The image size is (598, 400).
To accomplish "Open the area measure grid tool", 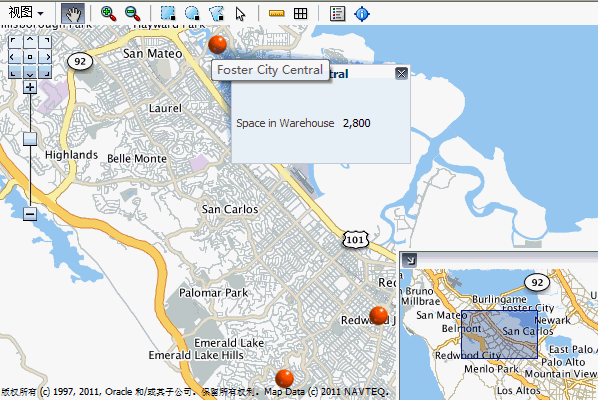I will coord(301,14).
